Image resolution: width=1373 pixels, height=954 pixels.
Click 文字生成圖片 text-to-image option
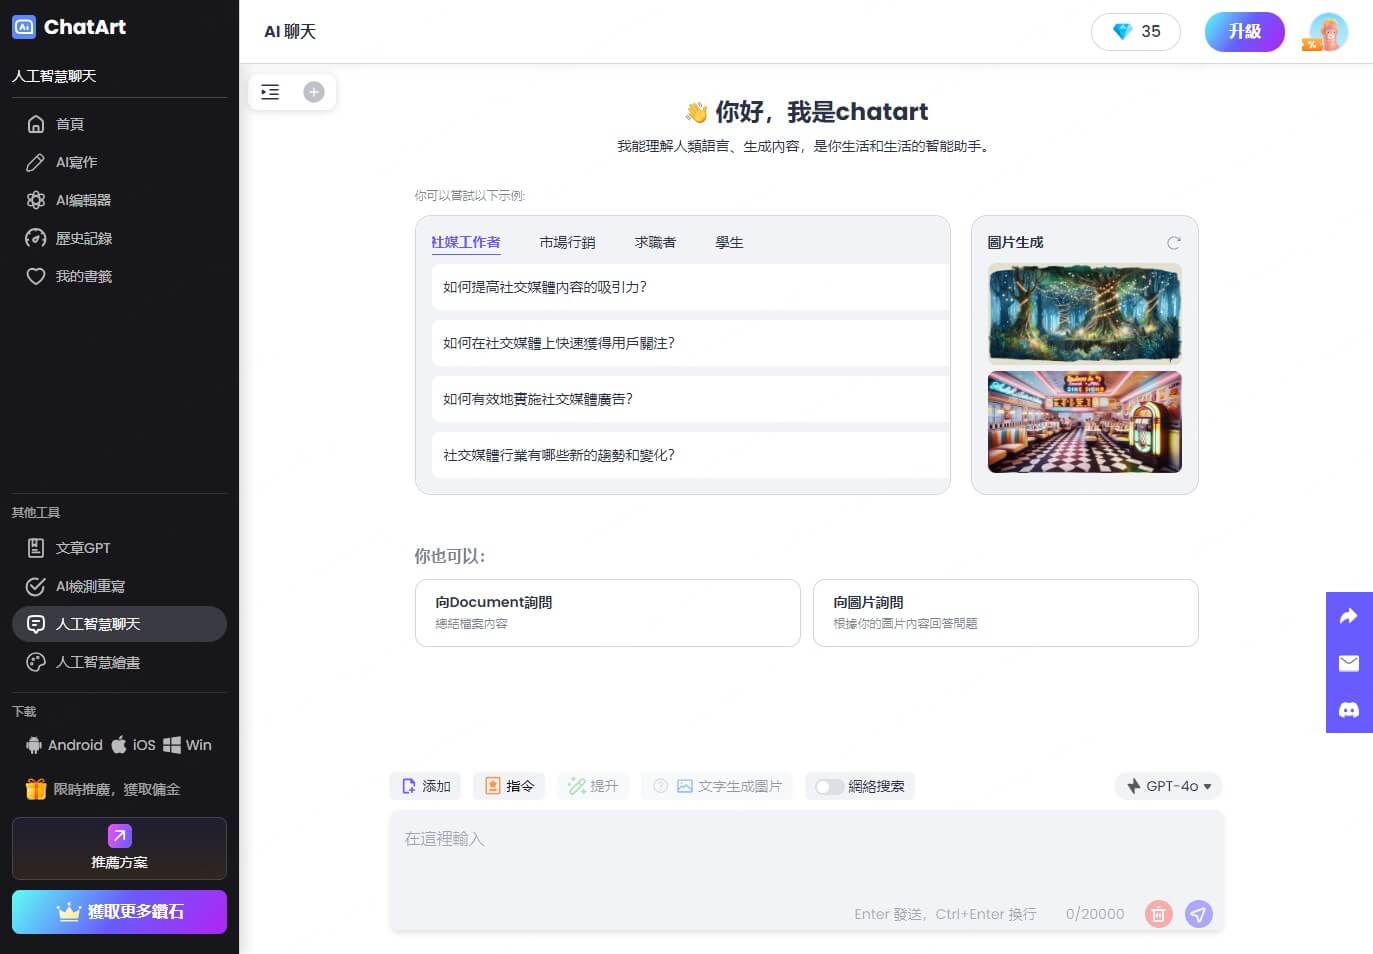729,786
